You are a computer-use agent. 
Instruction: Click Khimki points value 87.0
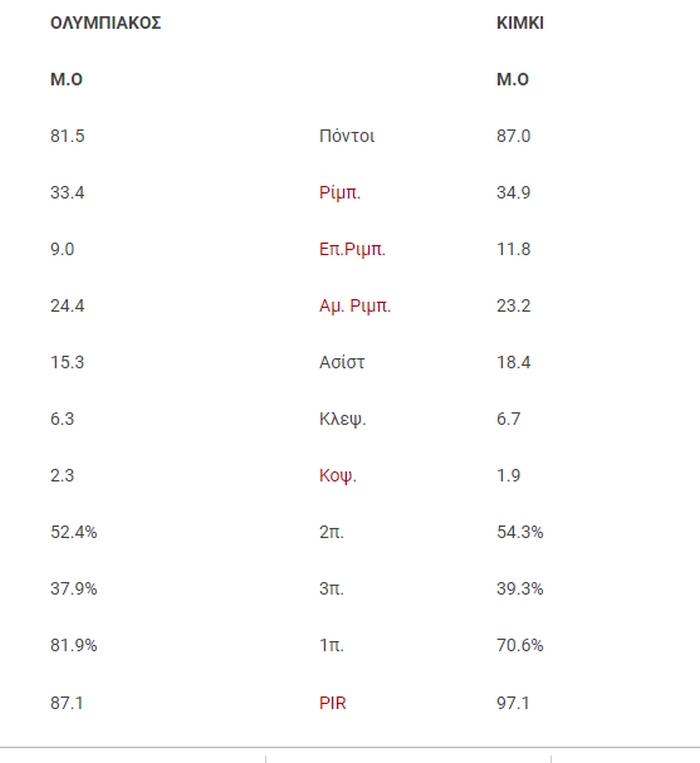click(x=513, y=136)
